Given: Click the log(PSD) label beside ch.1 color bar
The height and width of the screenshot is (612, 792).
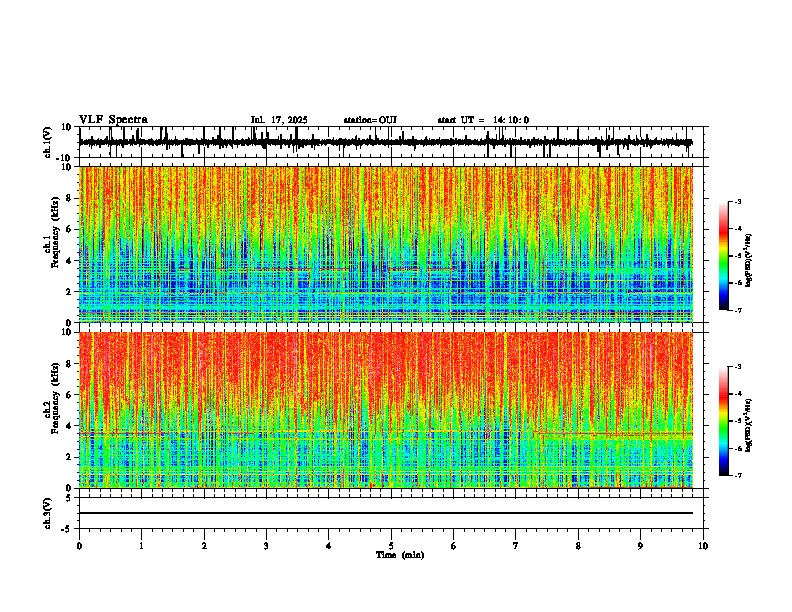Looking at the screenshot, I should [749, 261].
